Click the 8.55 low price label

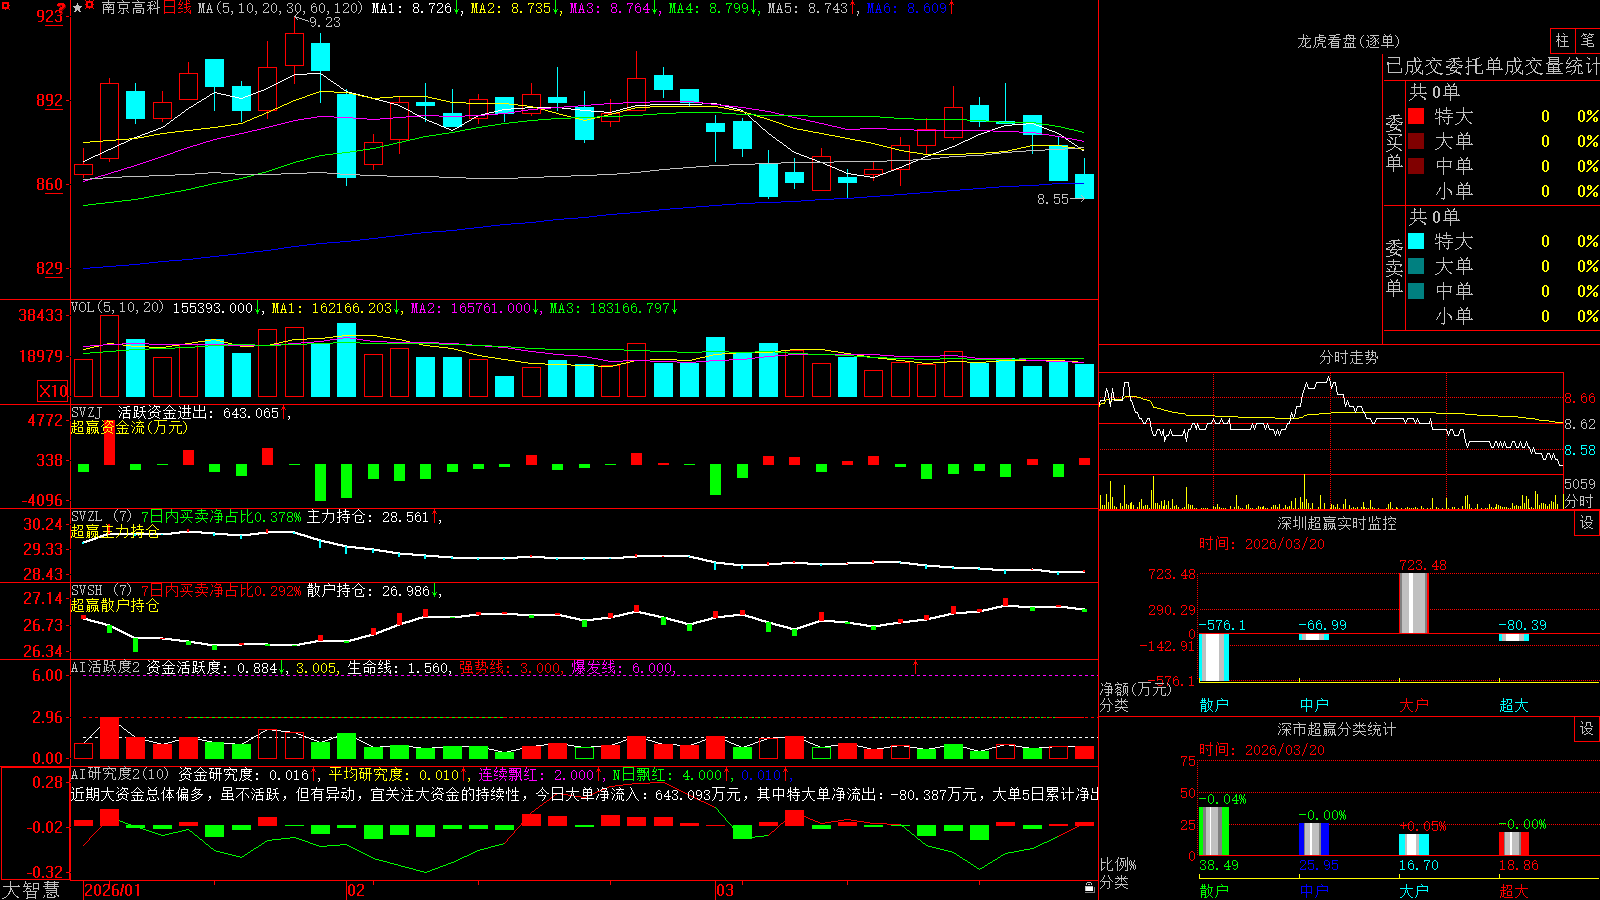click(x=1053, y=199)
